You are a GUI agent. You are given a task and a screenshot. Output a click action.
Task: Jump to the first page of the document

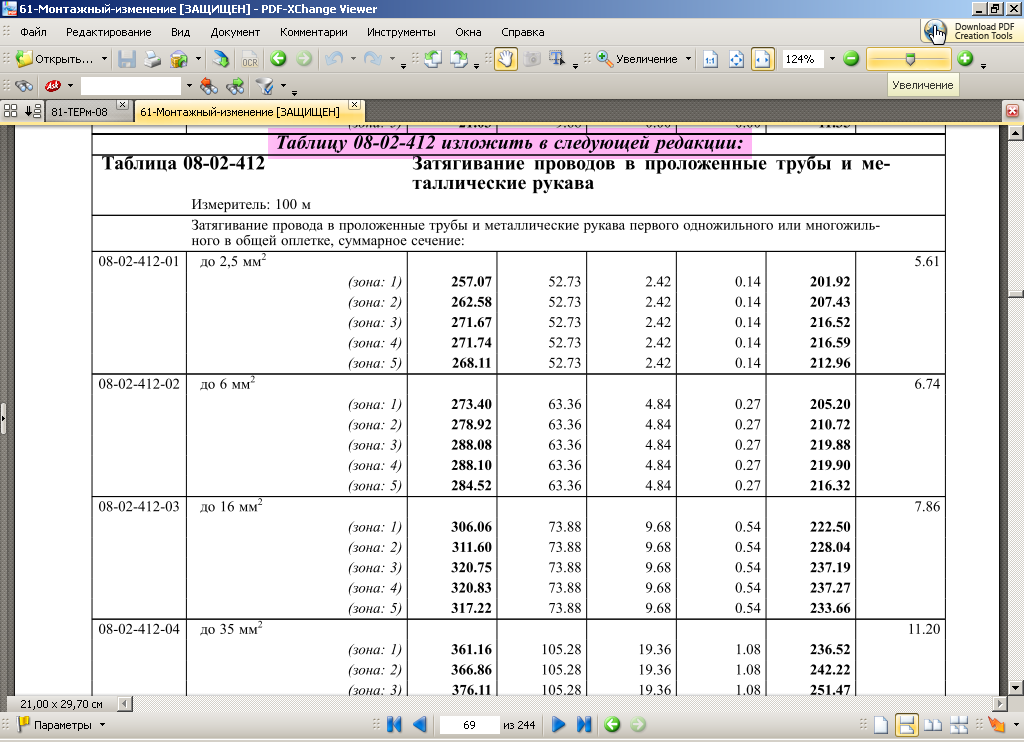click(394, 724)
